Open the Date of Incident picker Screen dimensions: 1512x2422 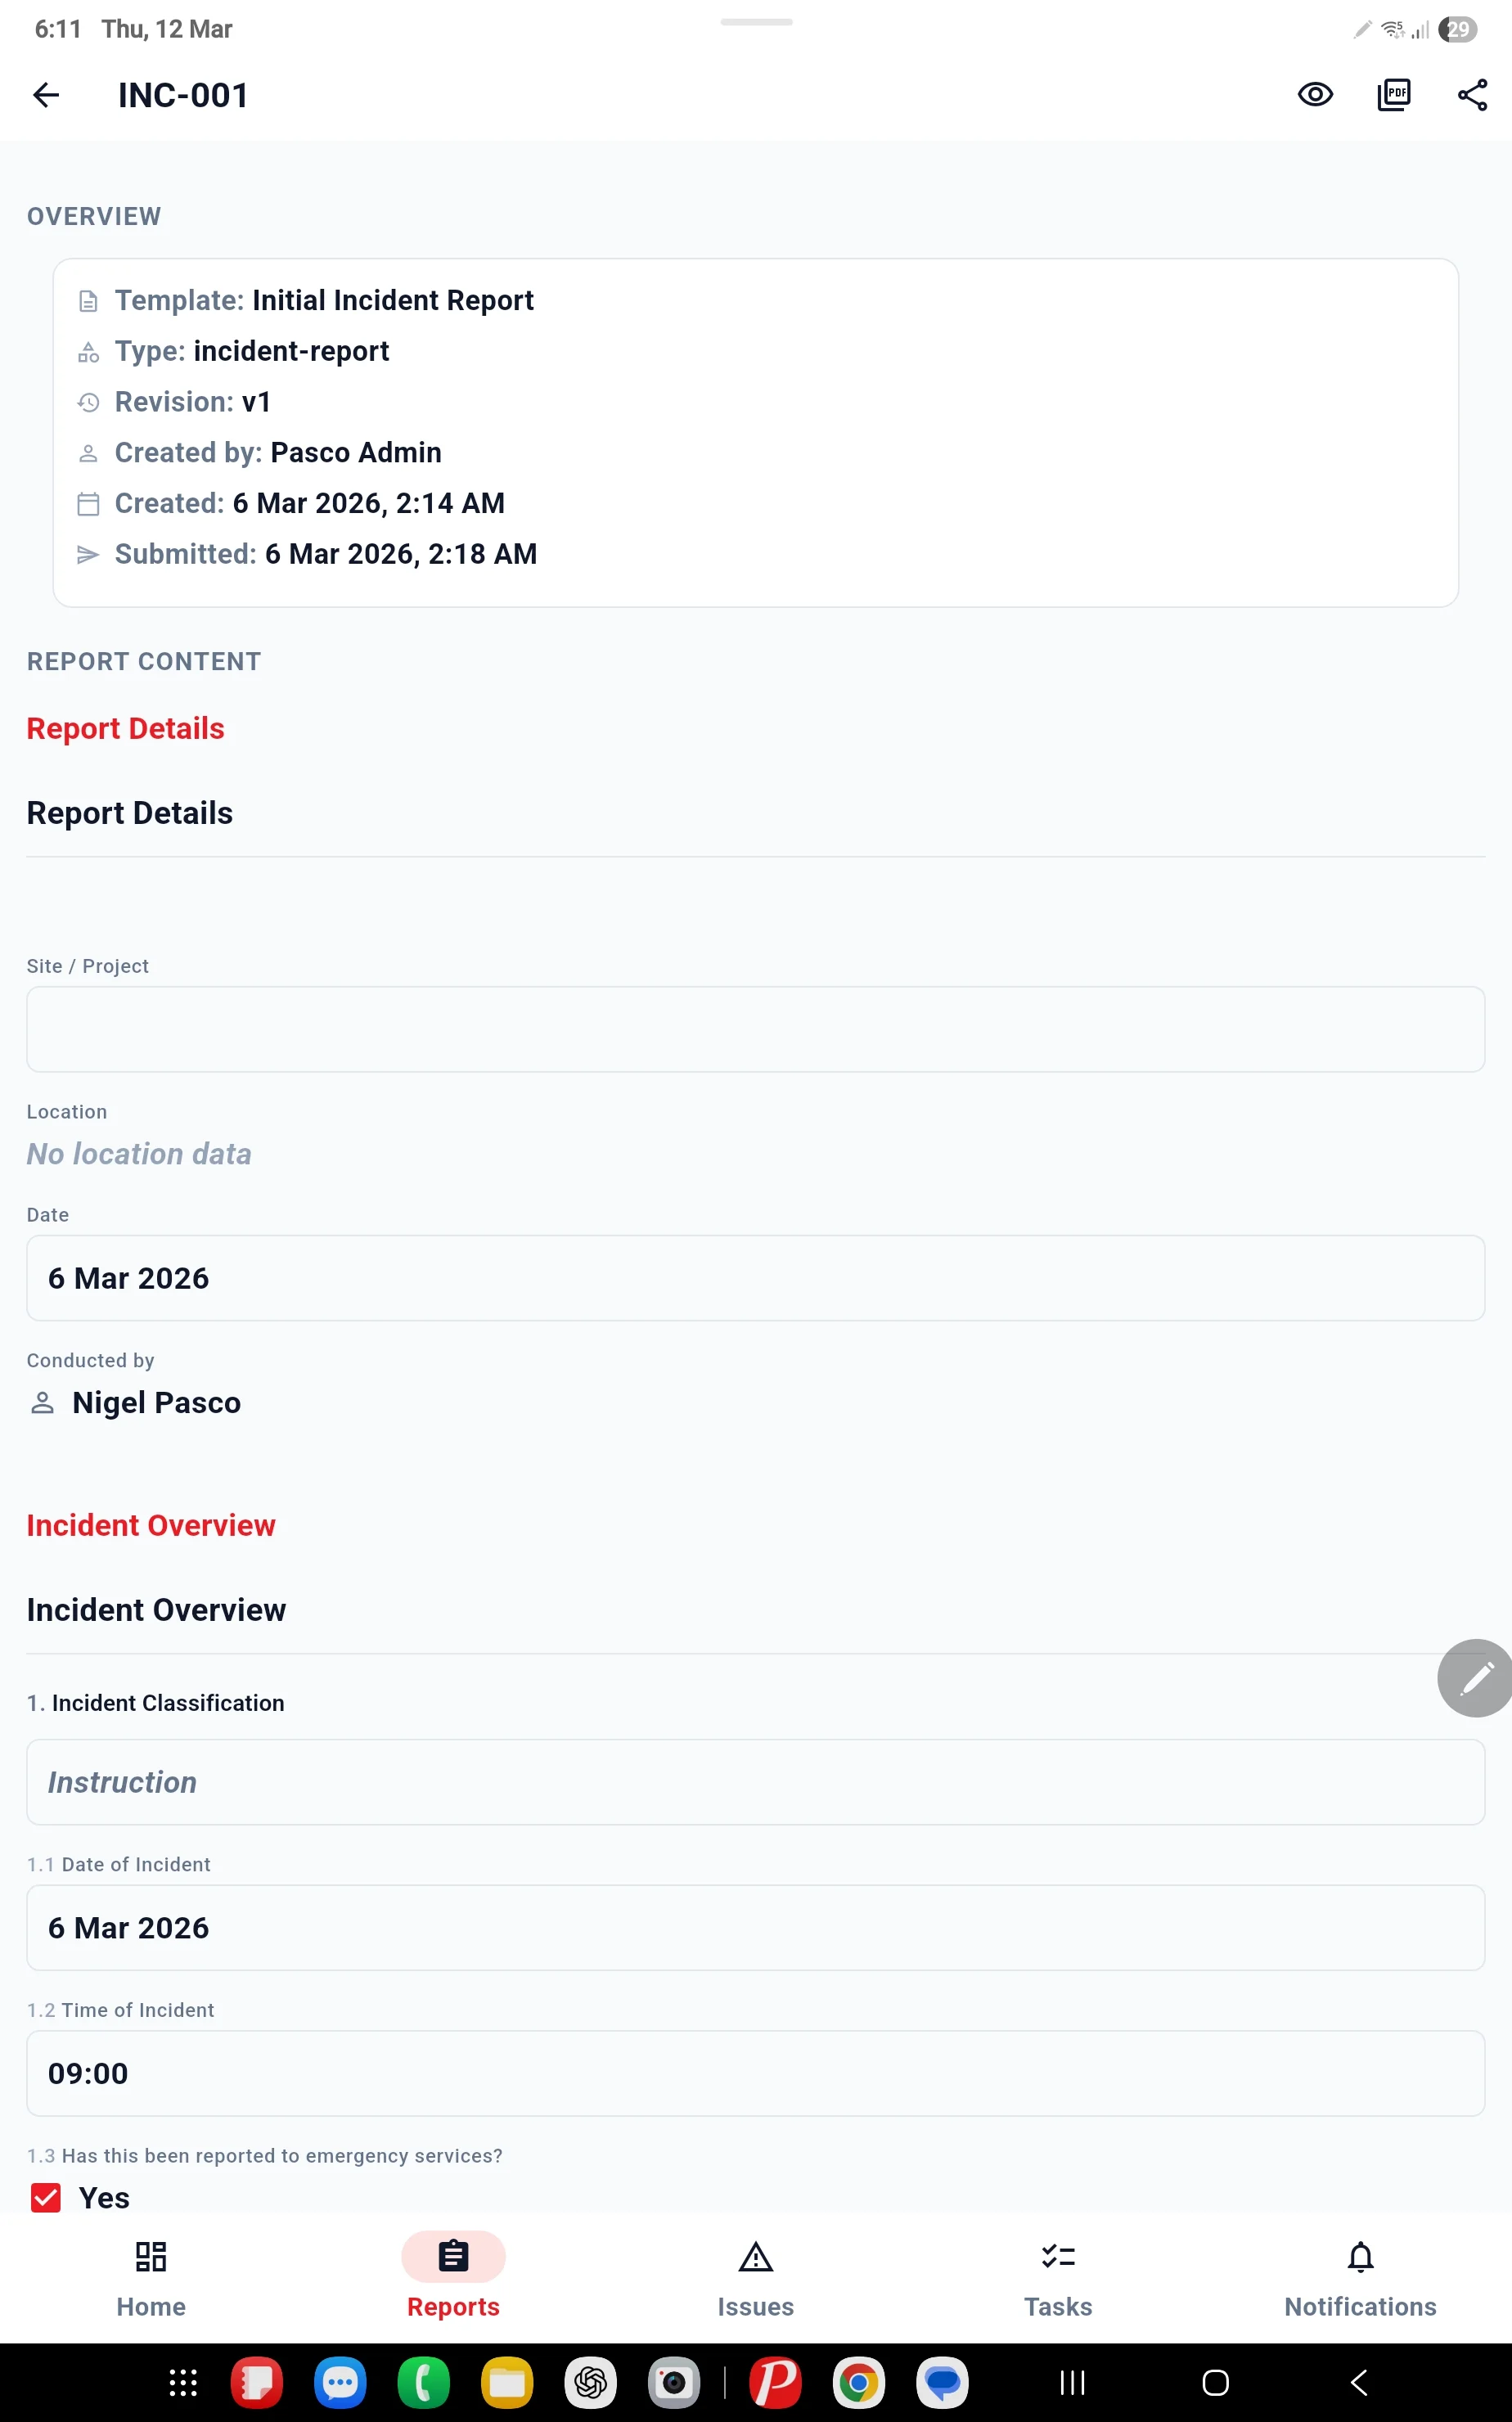[756, 1928]
